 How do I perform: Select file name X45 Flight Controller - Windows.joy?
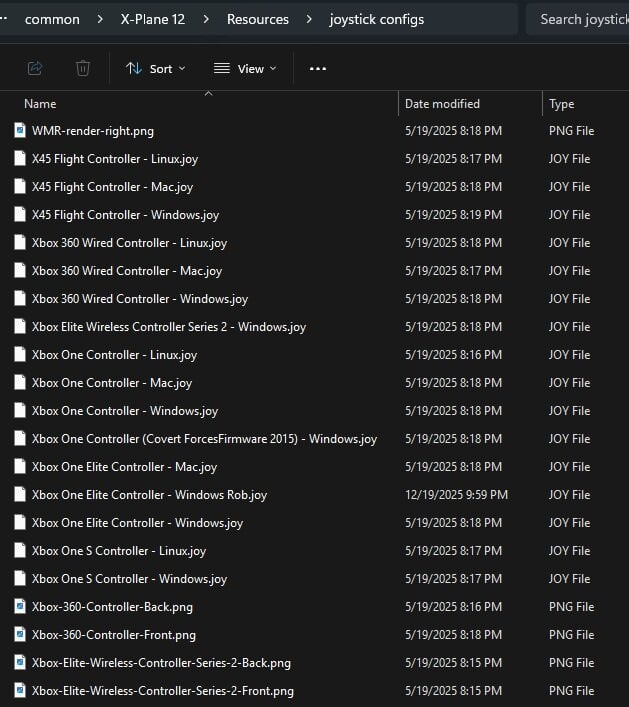[x=125, y=215]
